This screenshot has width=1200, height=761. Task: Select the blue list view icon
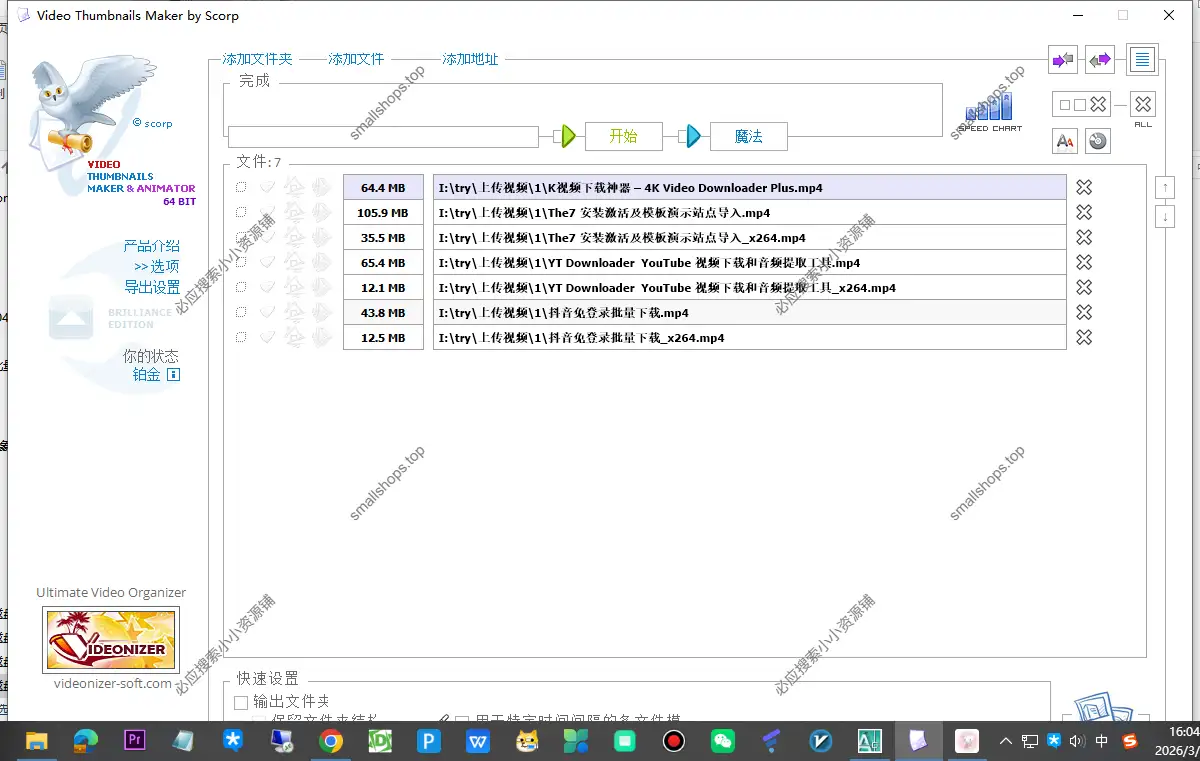click(x=1141, y=60)
